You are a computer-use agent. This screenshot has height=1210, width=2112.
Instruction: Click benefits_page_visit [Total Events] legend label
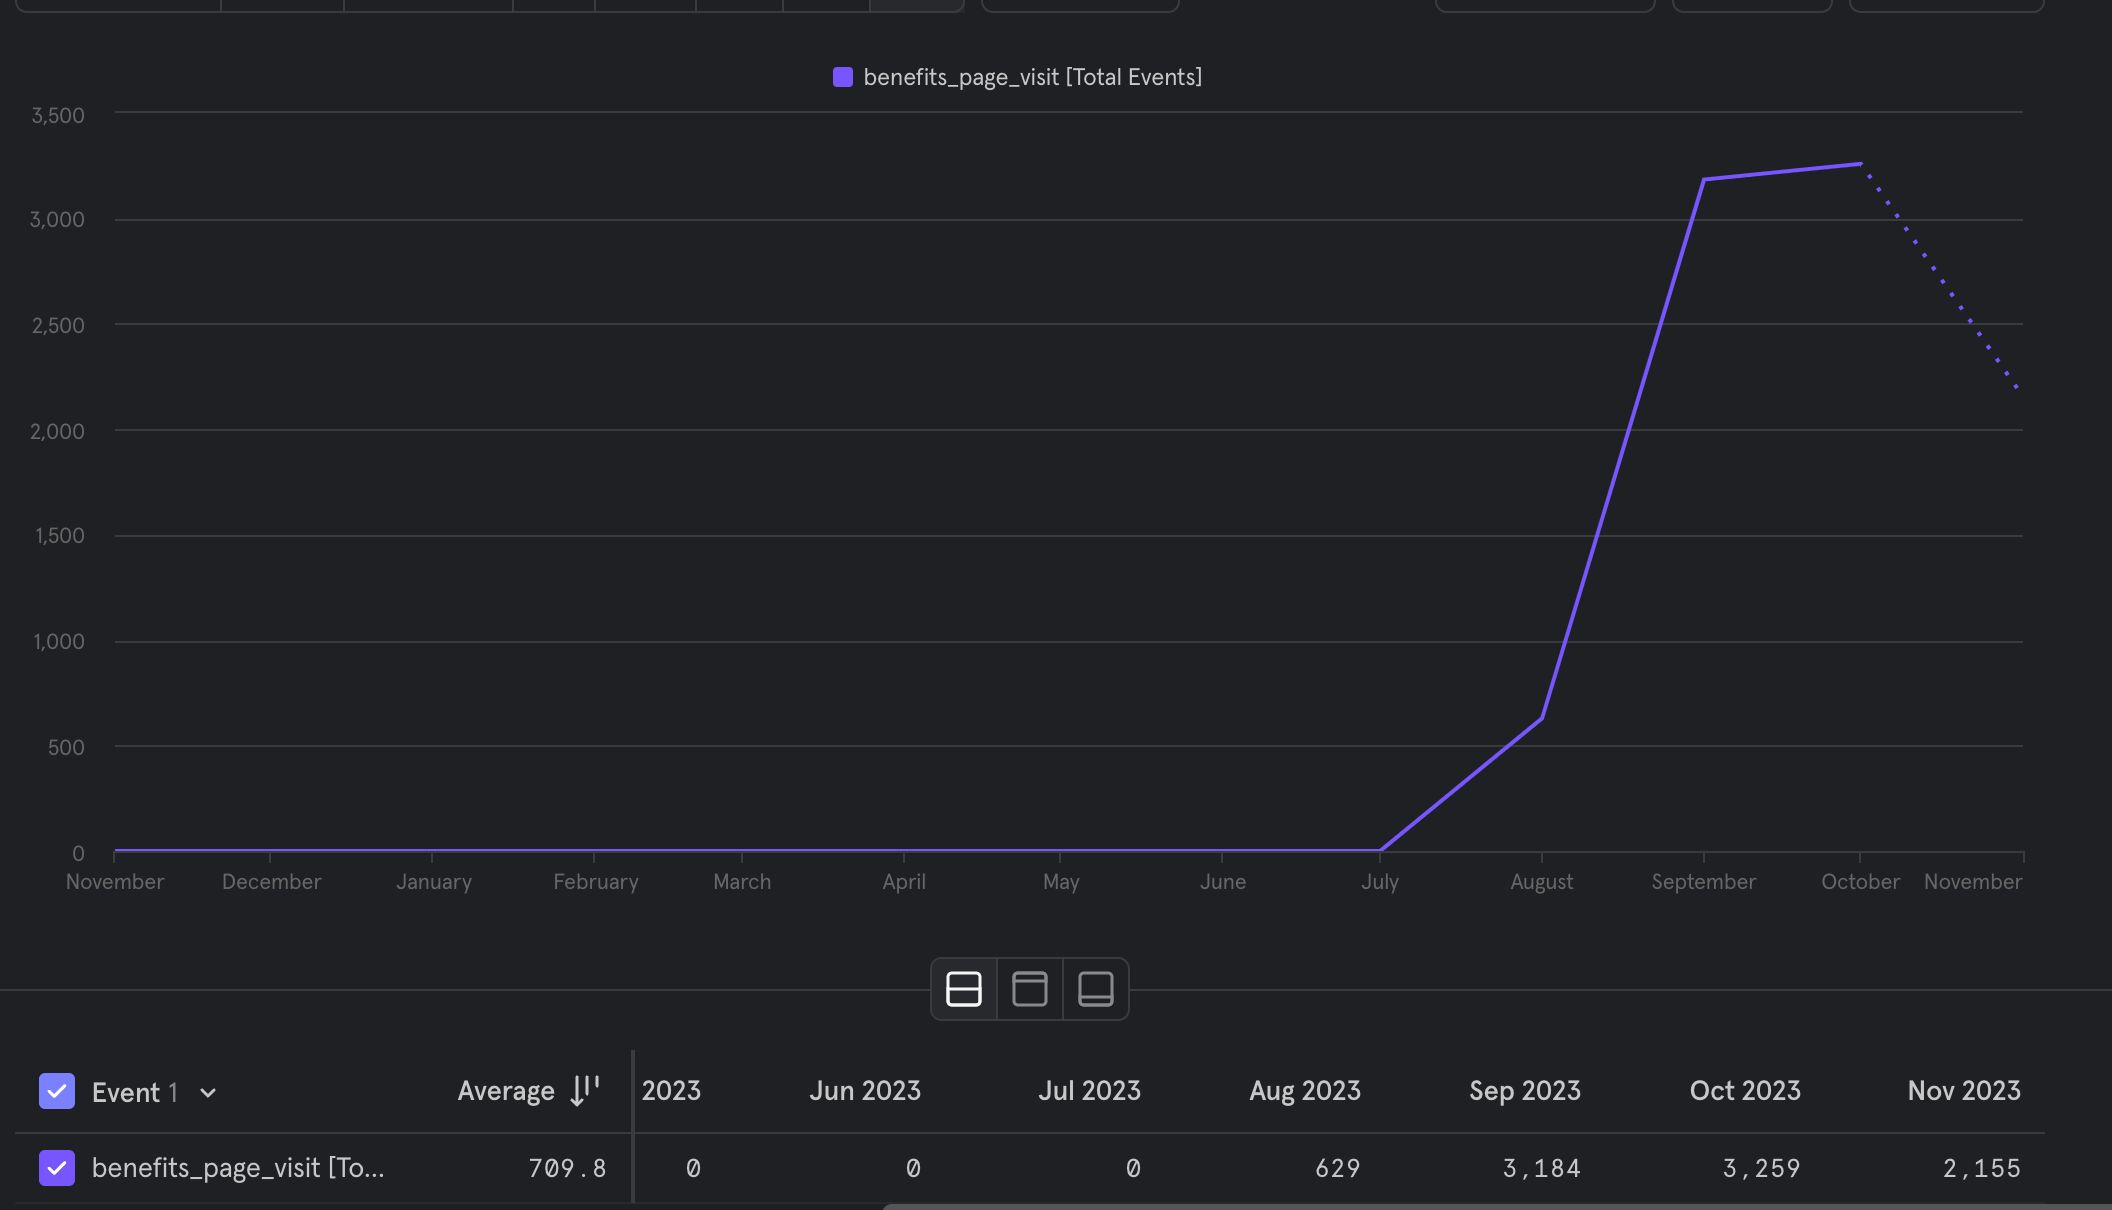coord(1032,77)
